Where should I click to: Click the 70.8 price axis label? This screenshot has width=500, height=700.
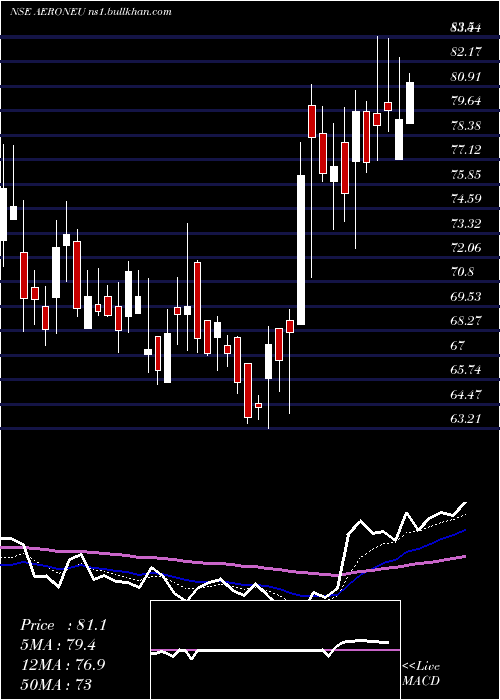(x=462, y=272)
